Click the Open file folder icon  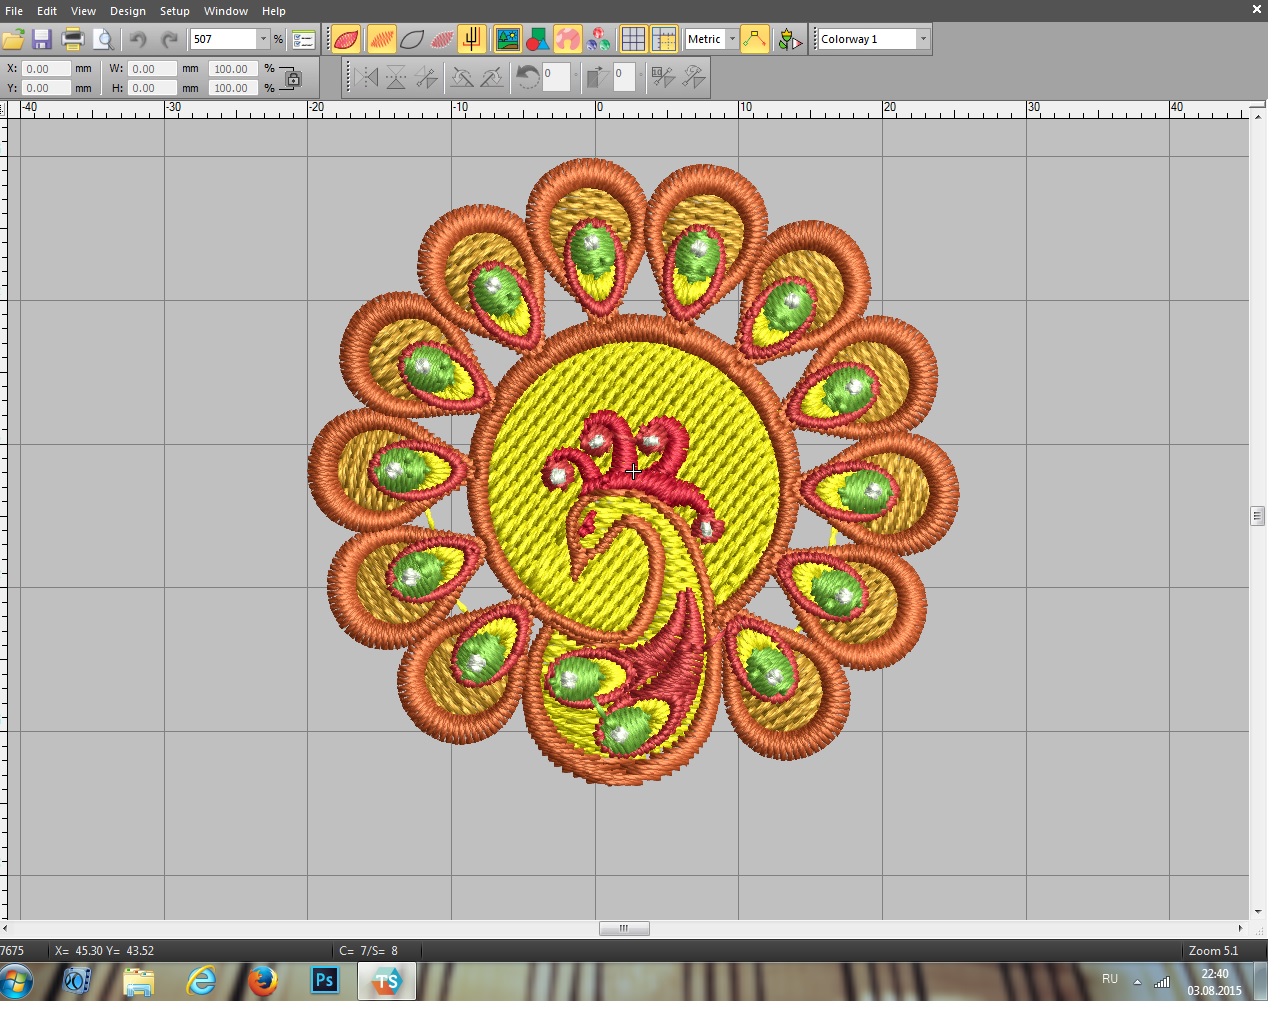14,40
